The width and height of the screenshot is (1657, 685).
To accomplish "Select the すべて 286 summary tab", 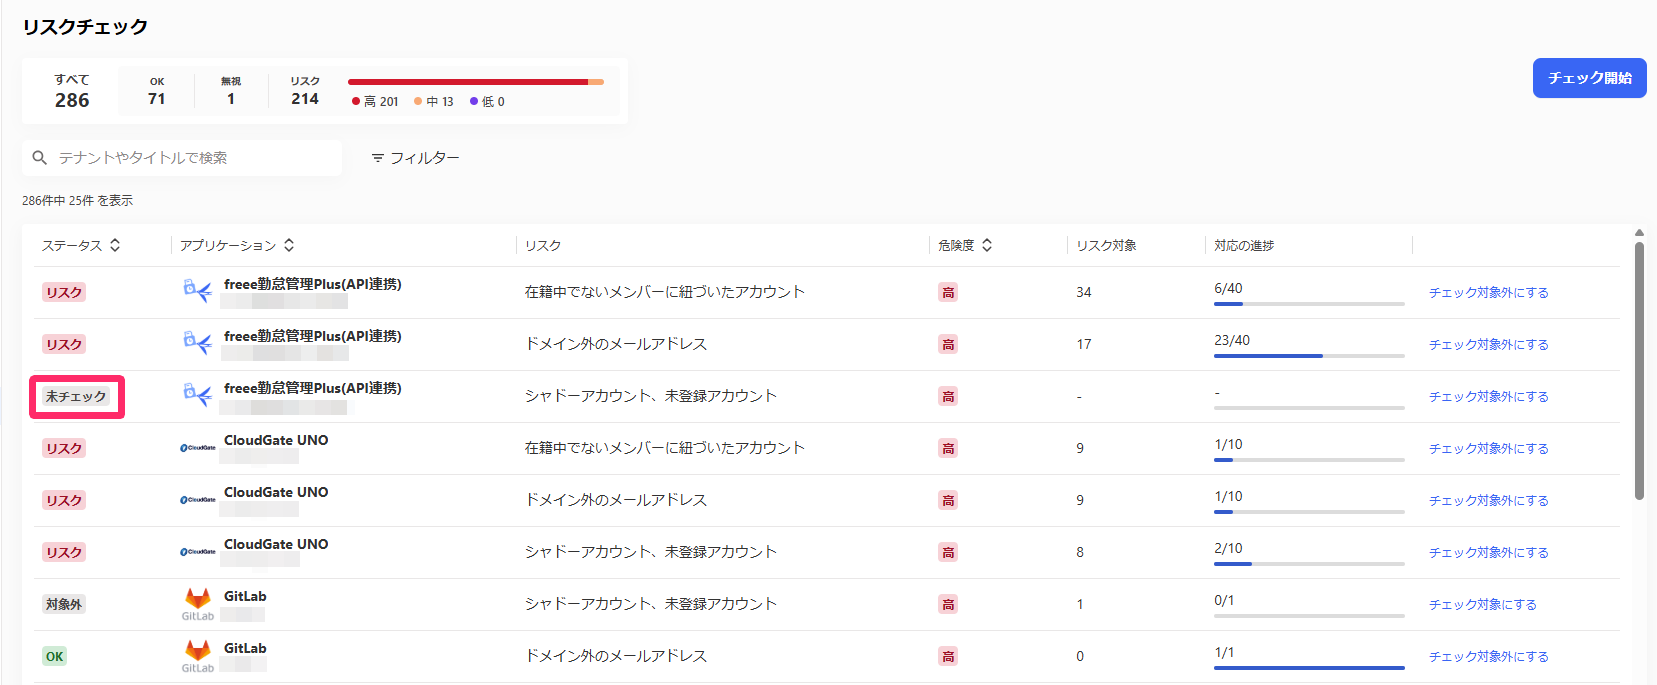I will point(72,91).
